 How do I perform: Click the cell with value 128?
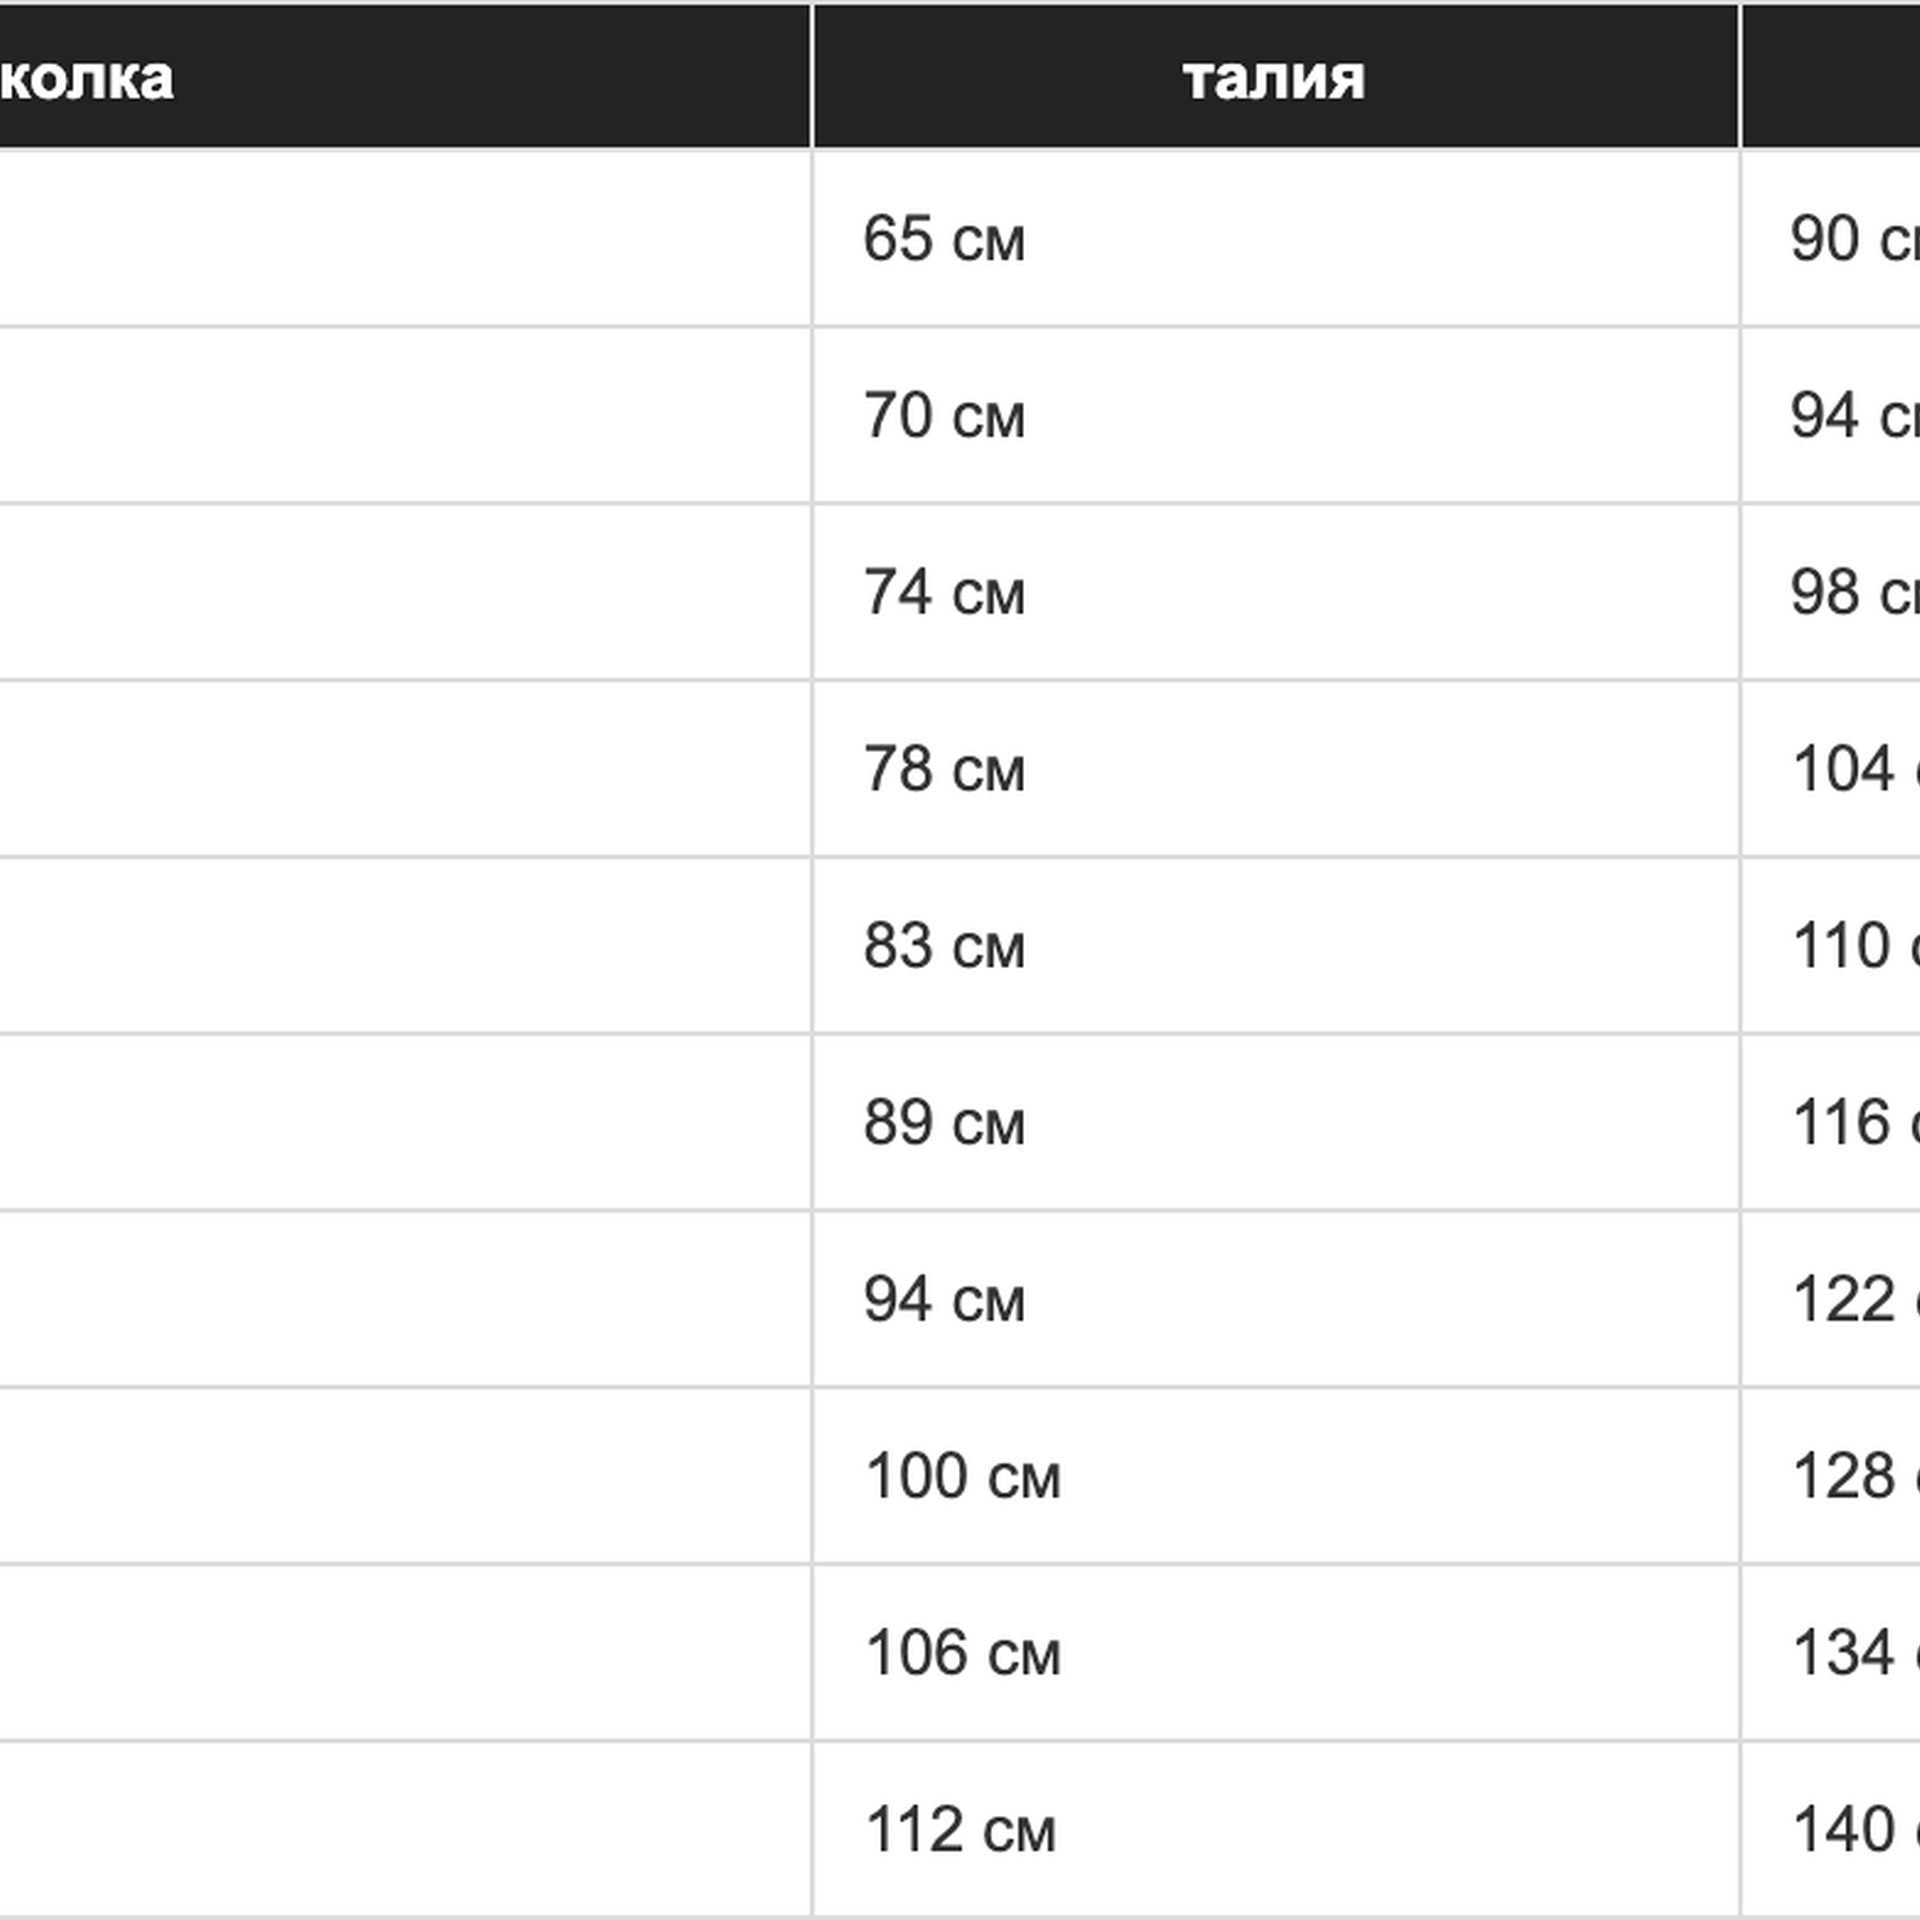tap(1850, 1476)
